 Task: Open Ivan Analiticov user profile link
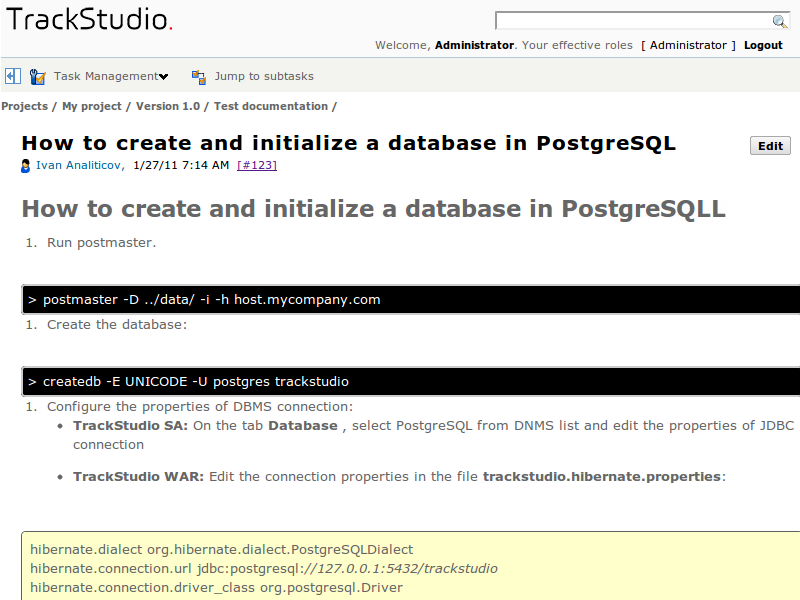pos(79,165)
